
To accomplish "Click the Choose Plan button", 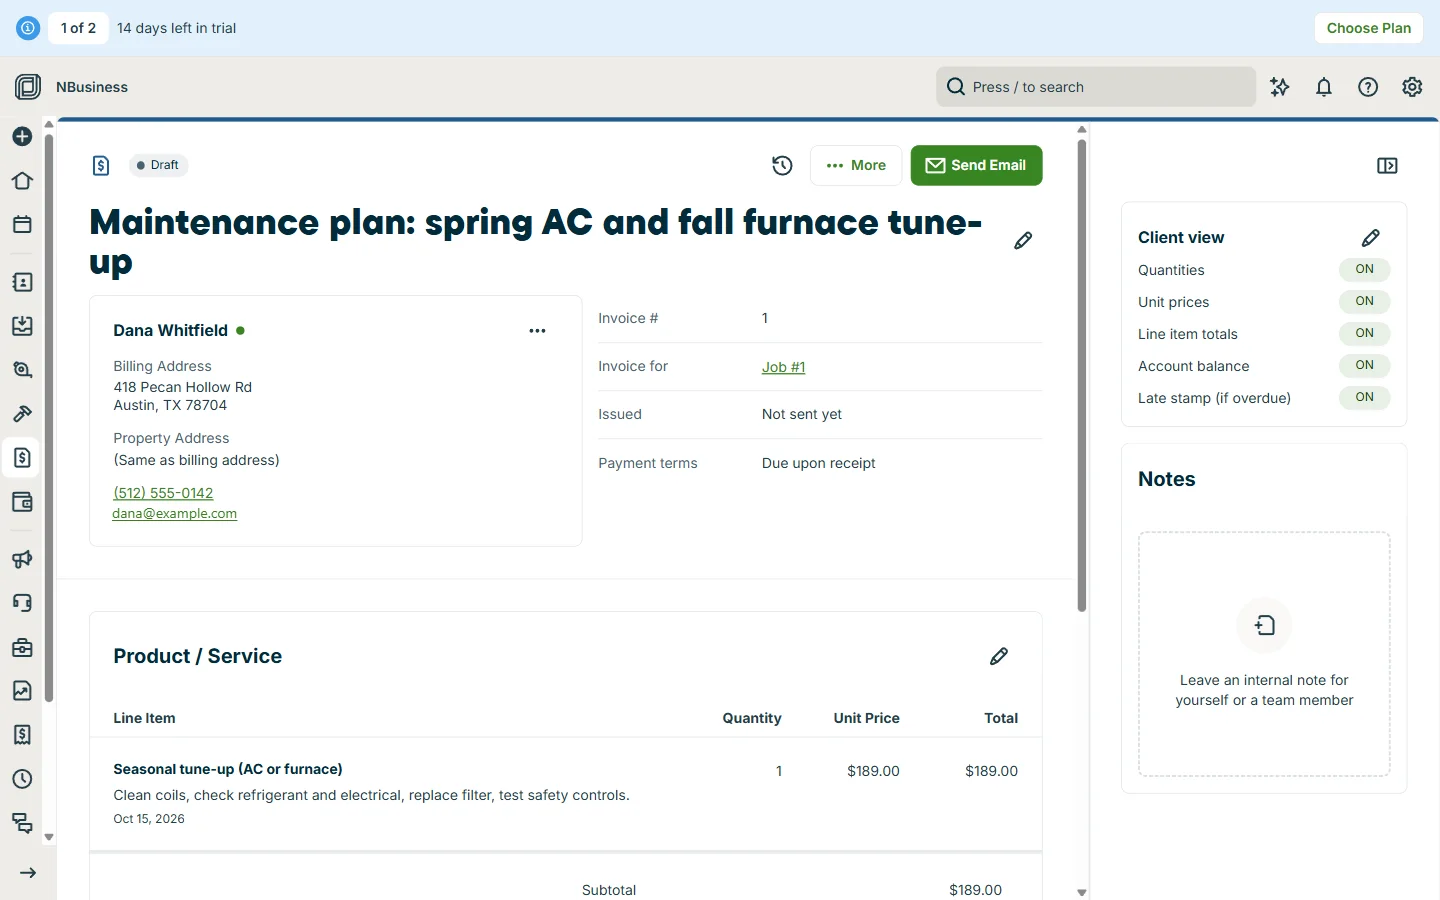I will tap(1368, 28).
